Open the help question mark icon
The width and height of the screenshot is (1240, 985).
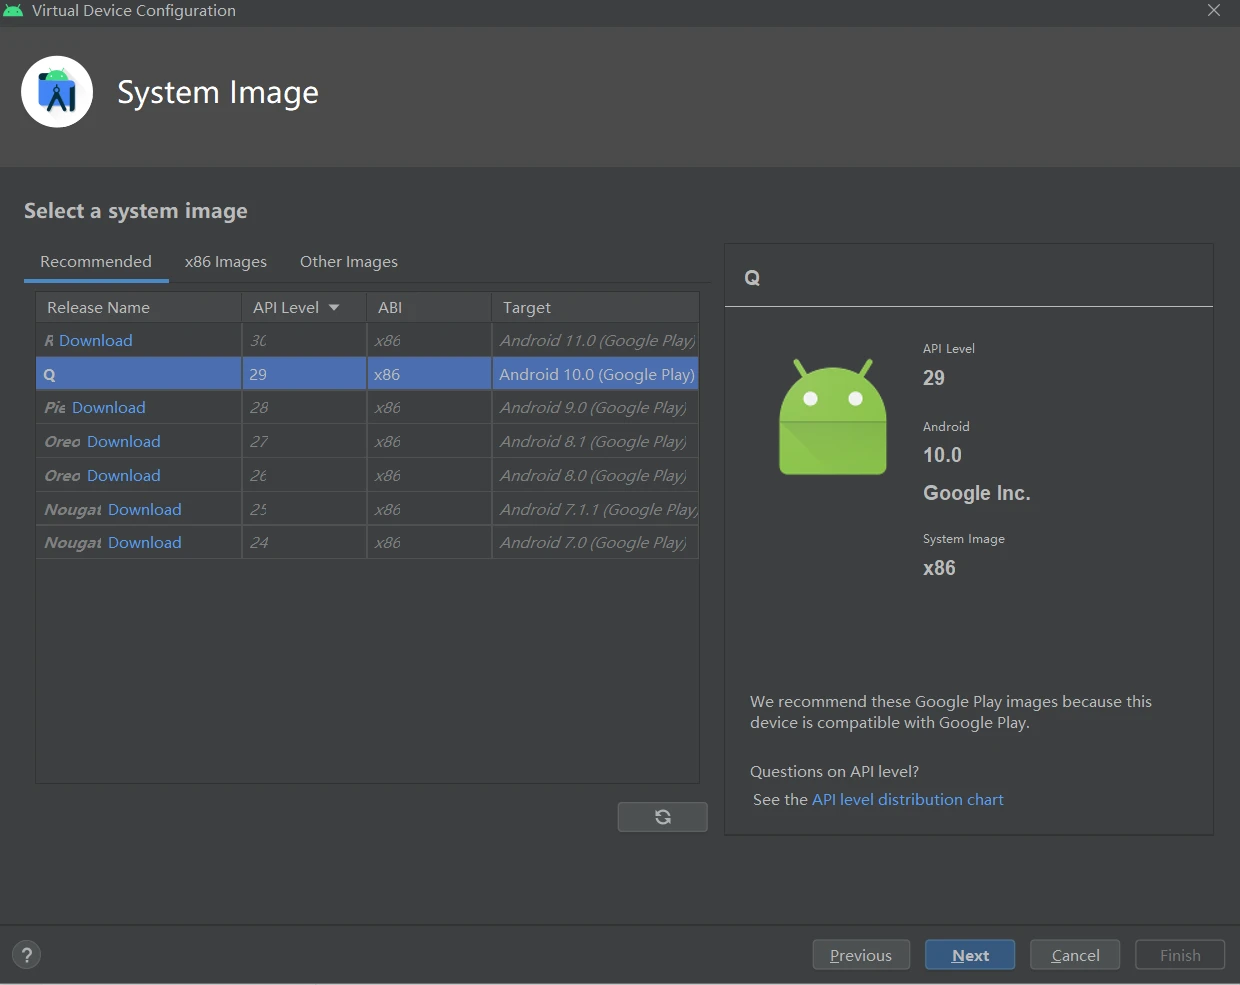(26, 955)
